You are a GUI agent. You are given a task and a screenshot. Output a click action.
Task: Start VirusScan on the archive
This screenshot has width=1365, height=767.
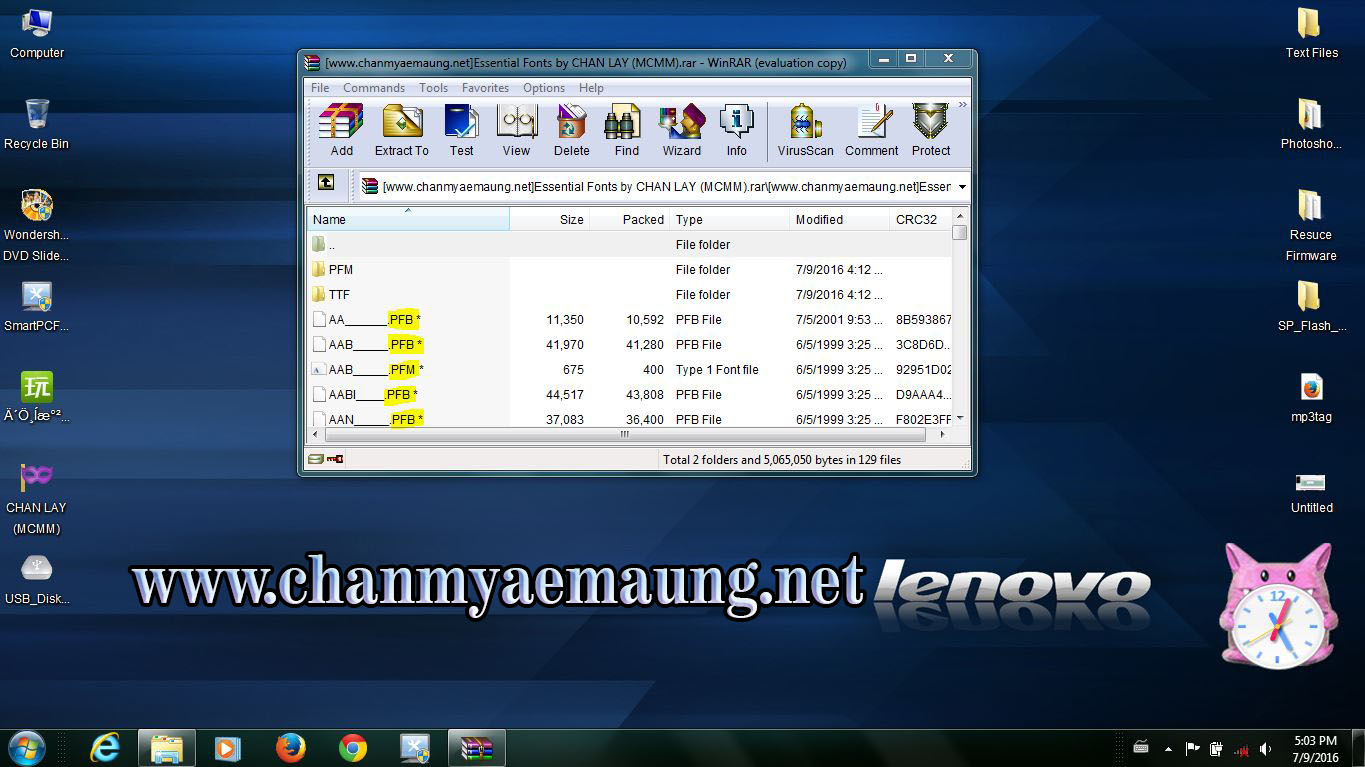805,130
